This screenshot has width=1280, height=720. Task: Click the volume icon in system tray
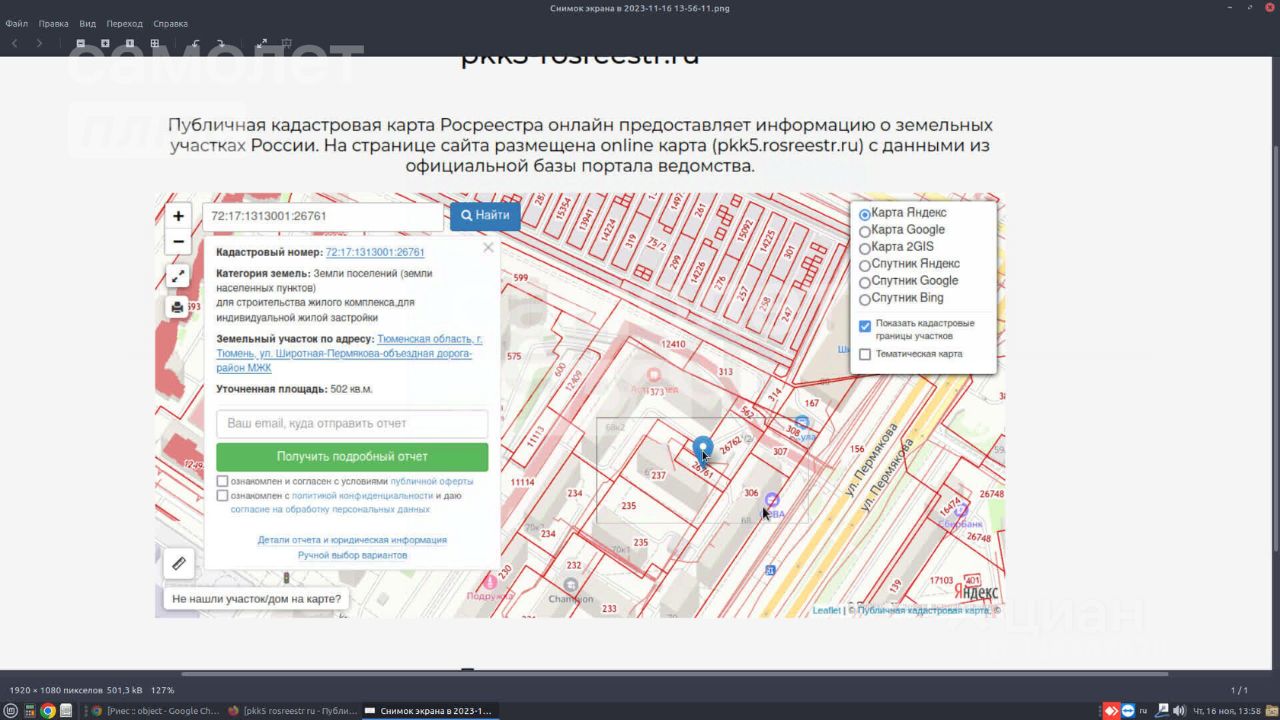pyautogui.click(x=1179, y=711)
